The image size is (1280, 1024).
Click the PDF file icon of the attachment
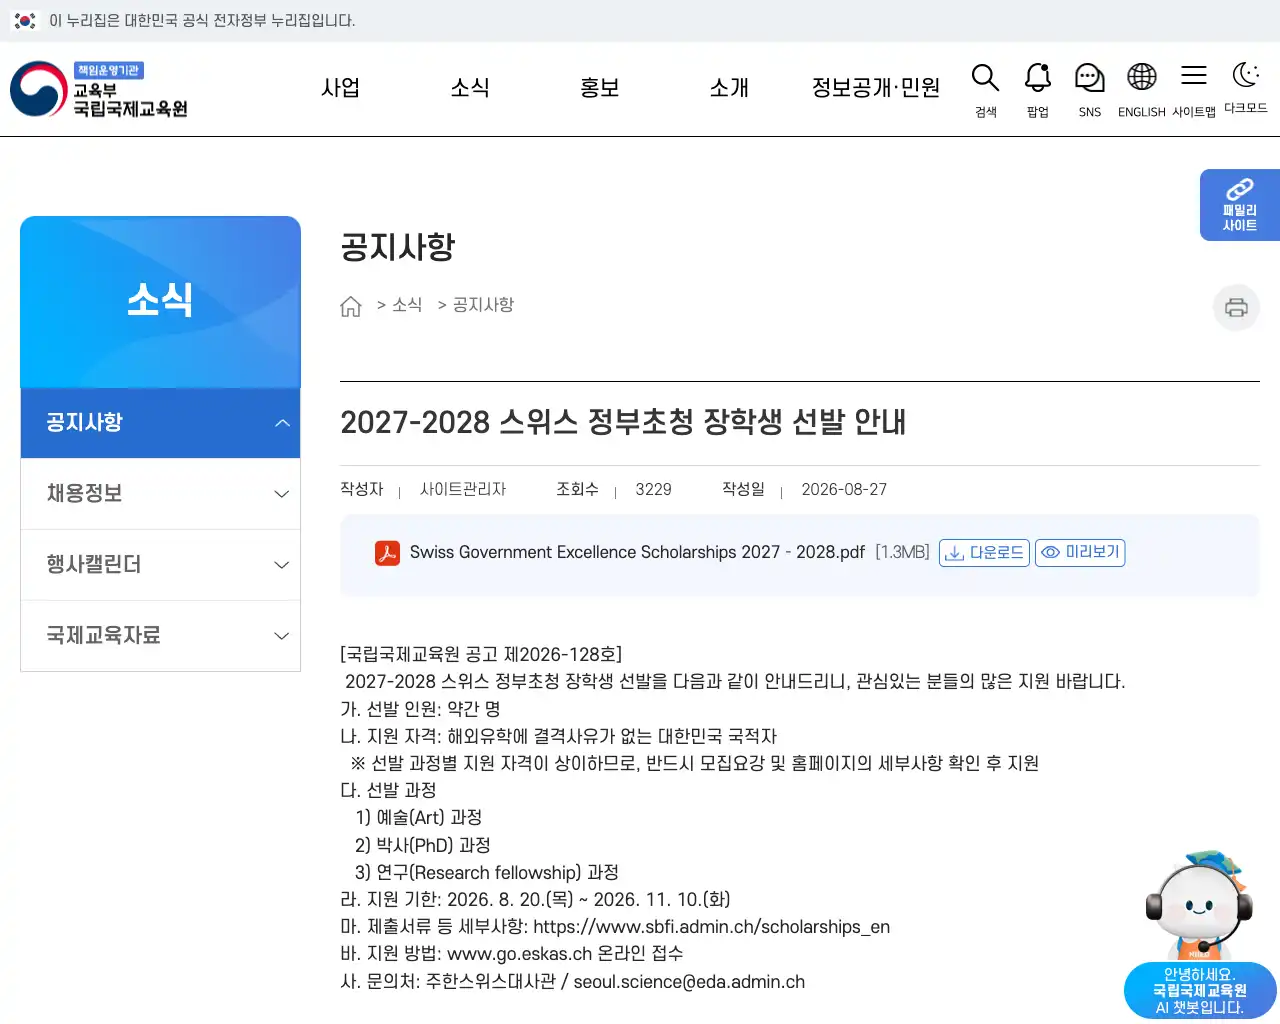pos(387,553)
